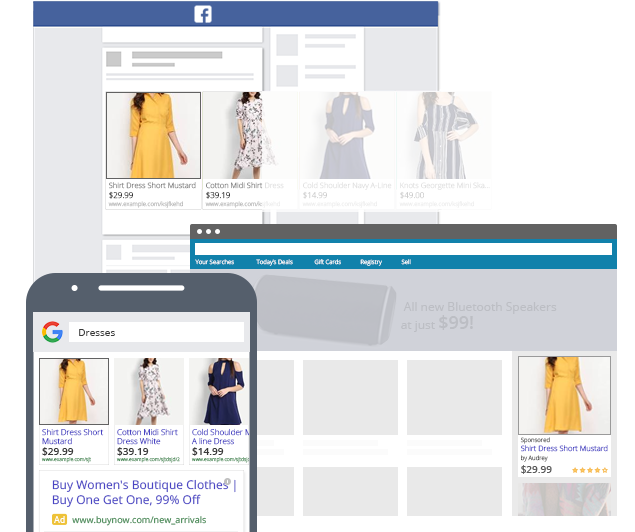Click the $39.19 price on the phone

pyautogui.click(x=132, y=451)
